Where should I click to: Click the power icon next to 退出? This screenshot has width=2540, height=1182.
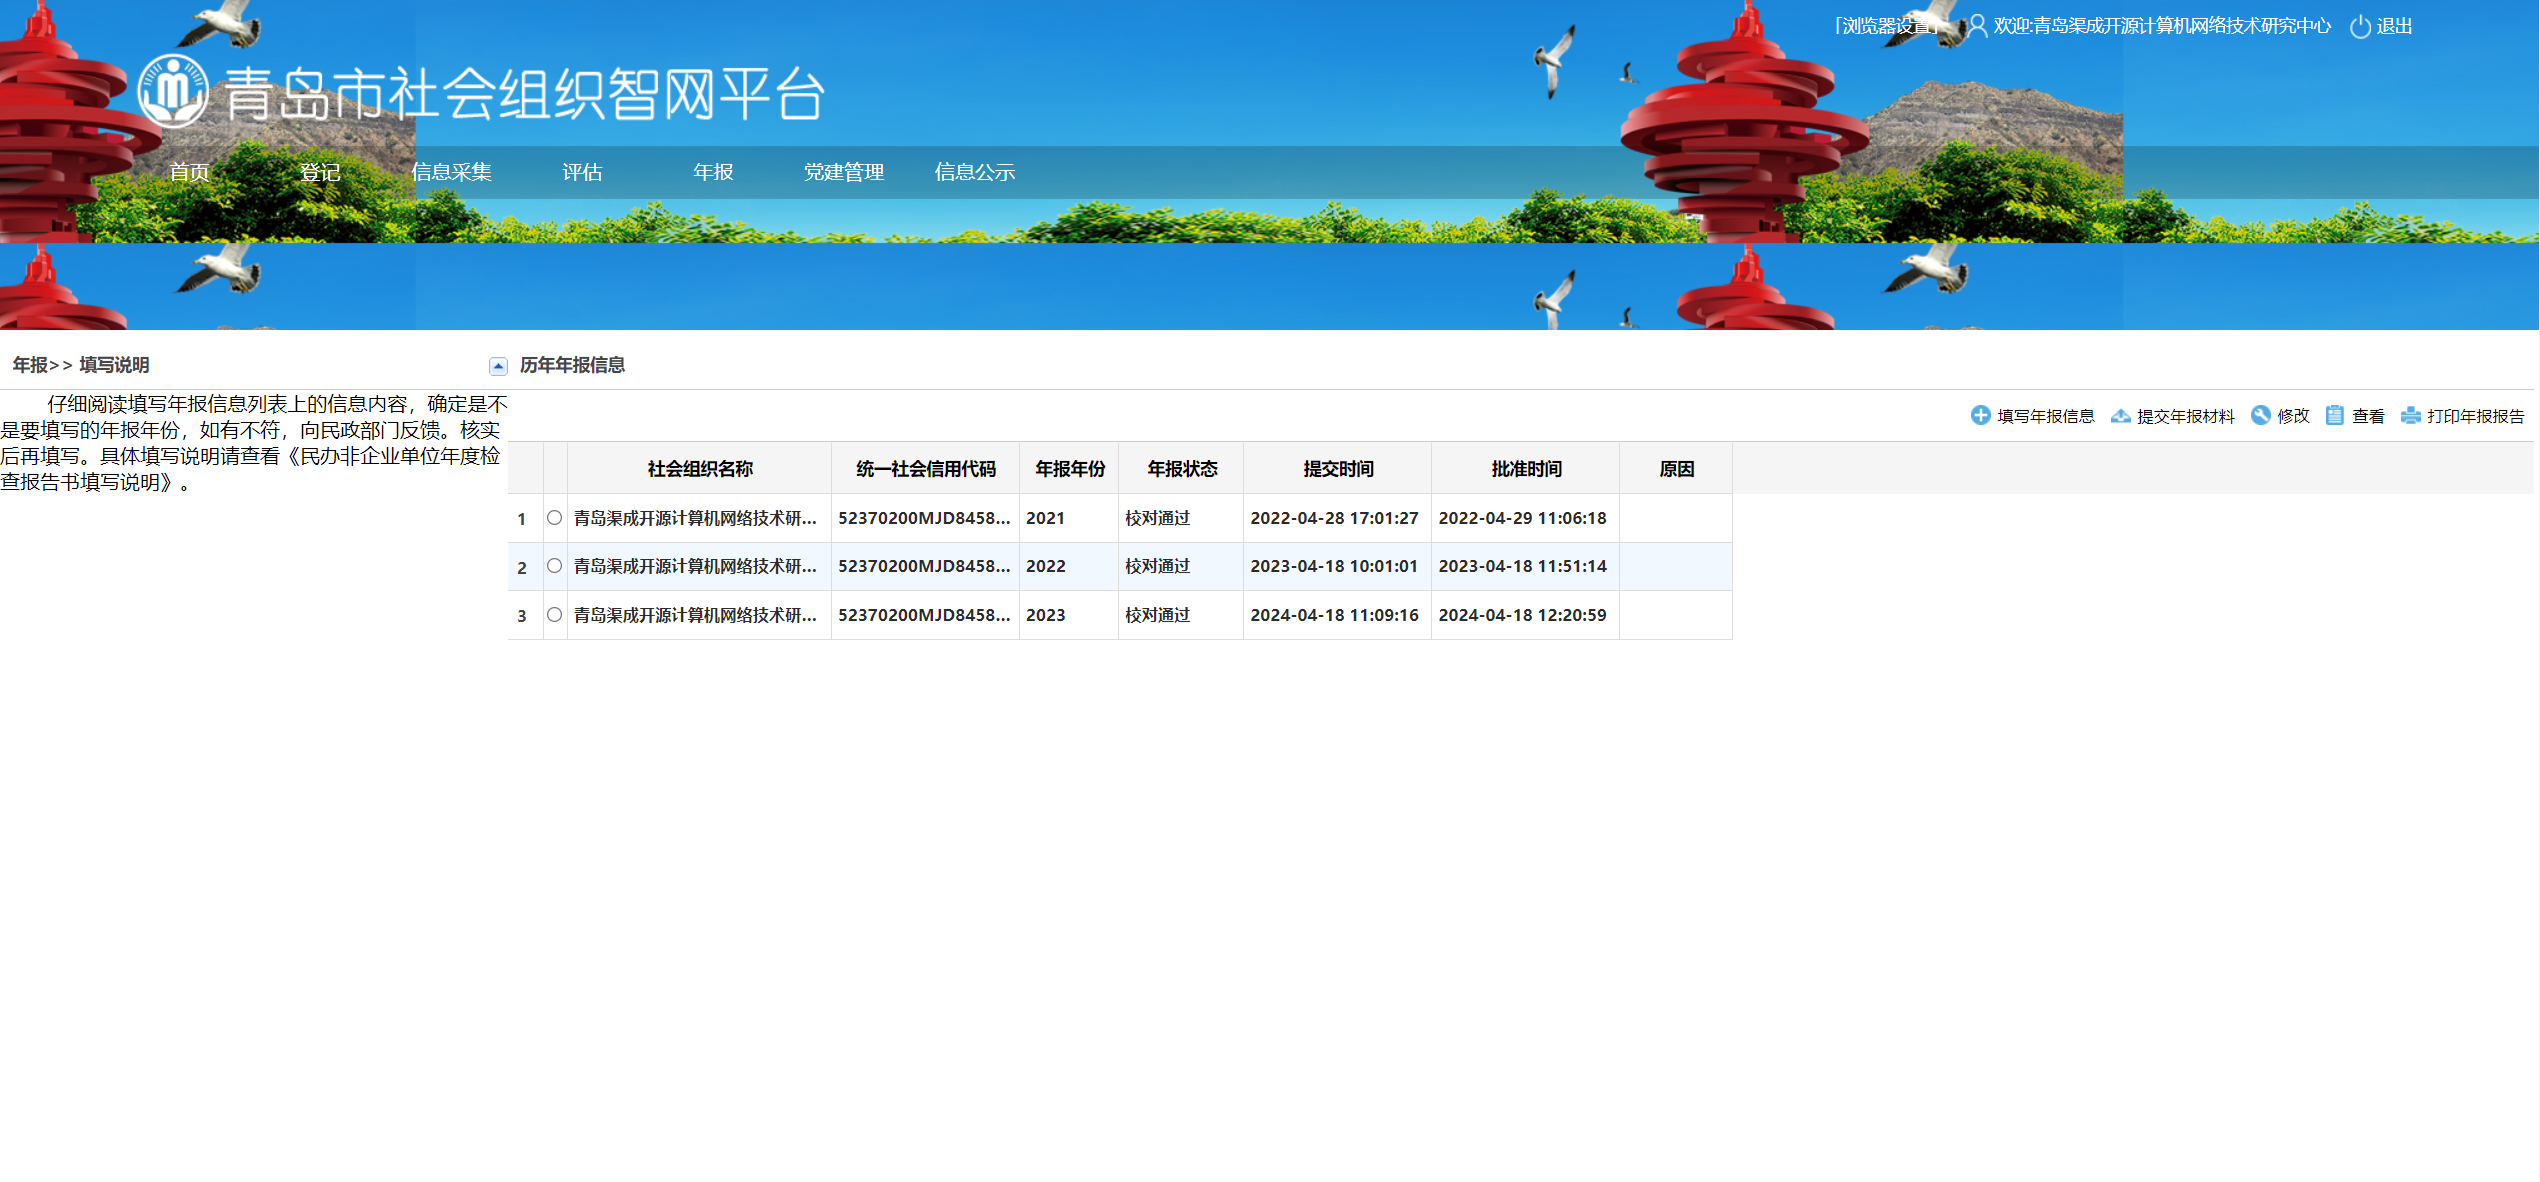pyautogui.click(x=2360, y=27)
